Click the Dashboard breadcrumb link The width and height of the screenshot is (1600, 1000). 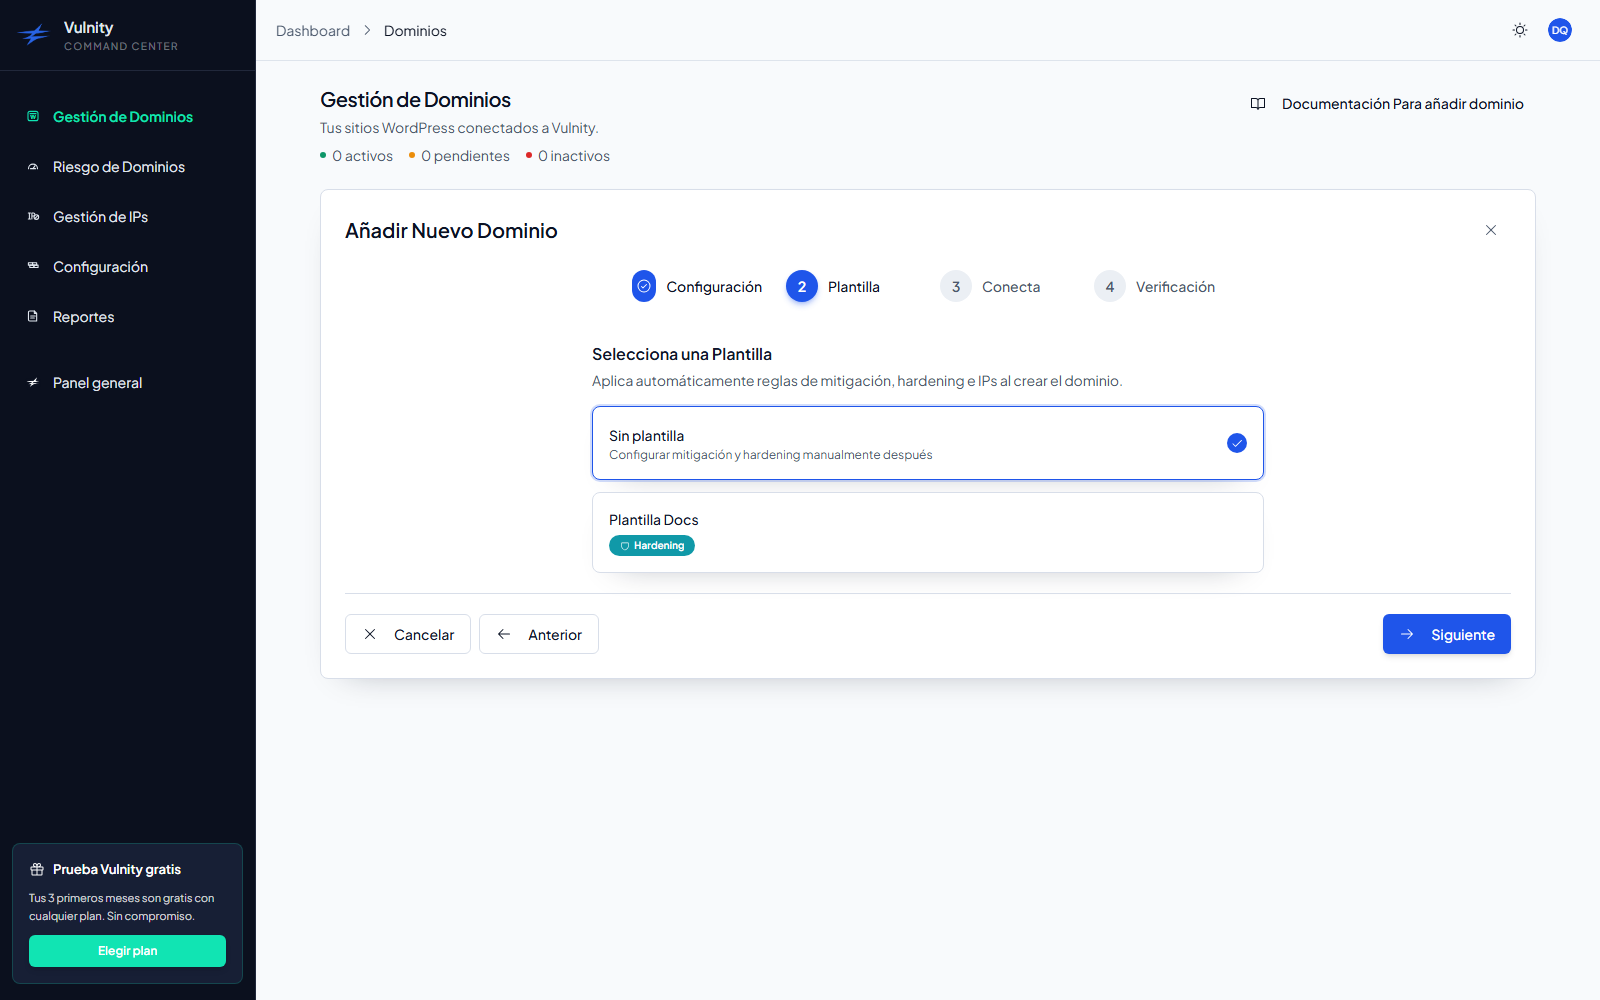point(313,31)
